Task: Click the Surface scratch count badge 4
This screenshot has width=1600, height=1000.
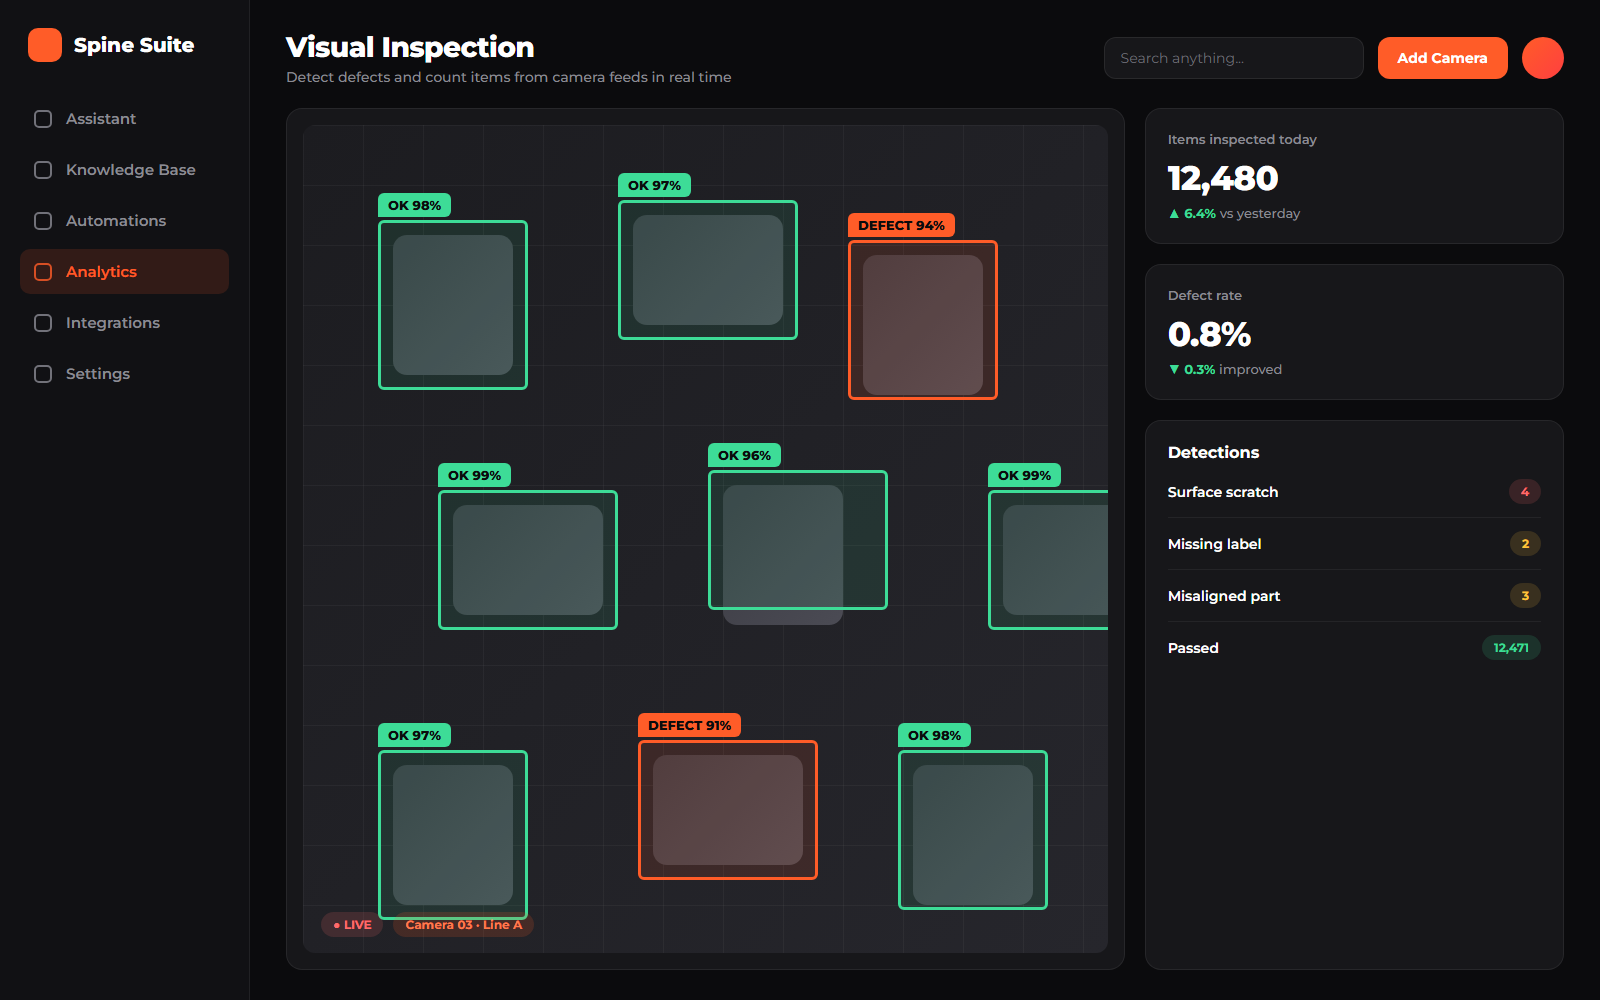Action: 1525,492
